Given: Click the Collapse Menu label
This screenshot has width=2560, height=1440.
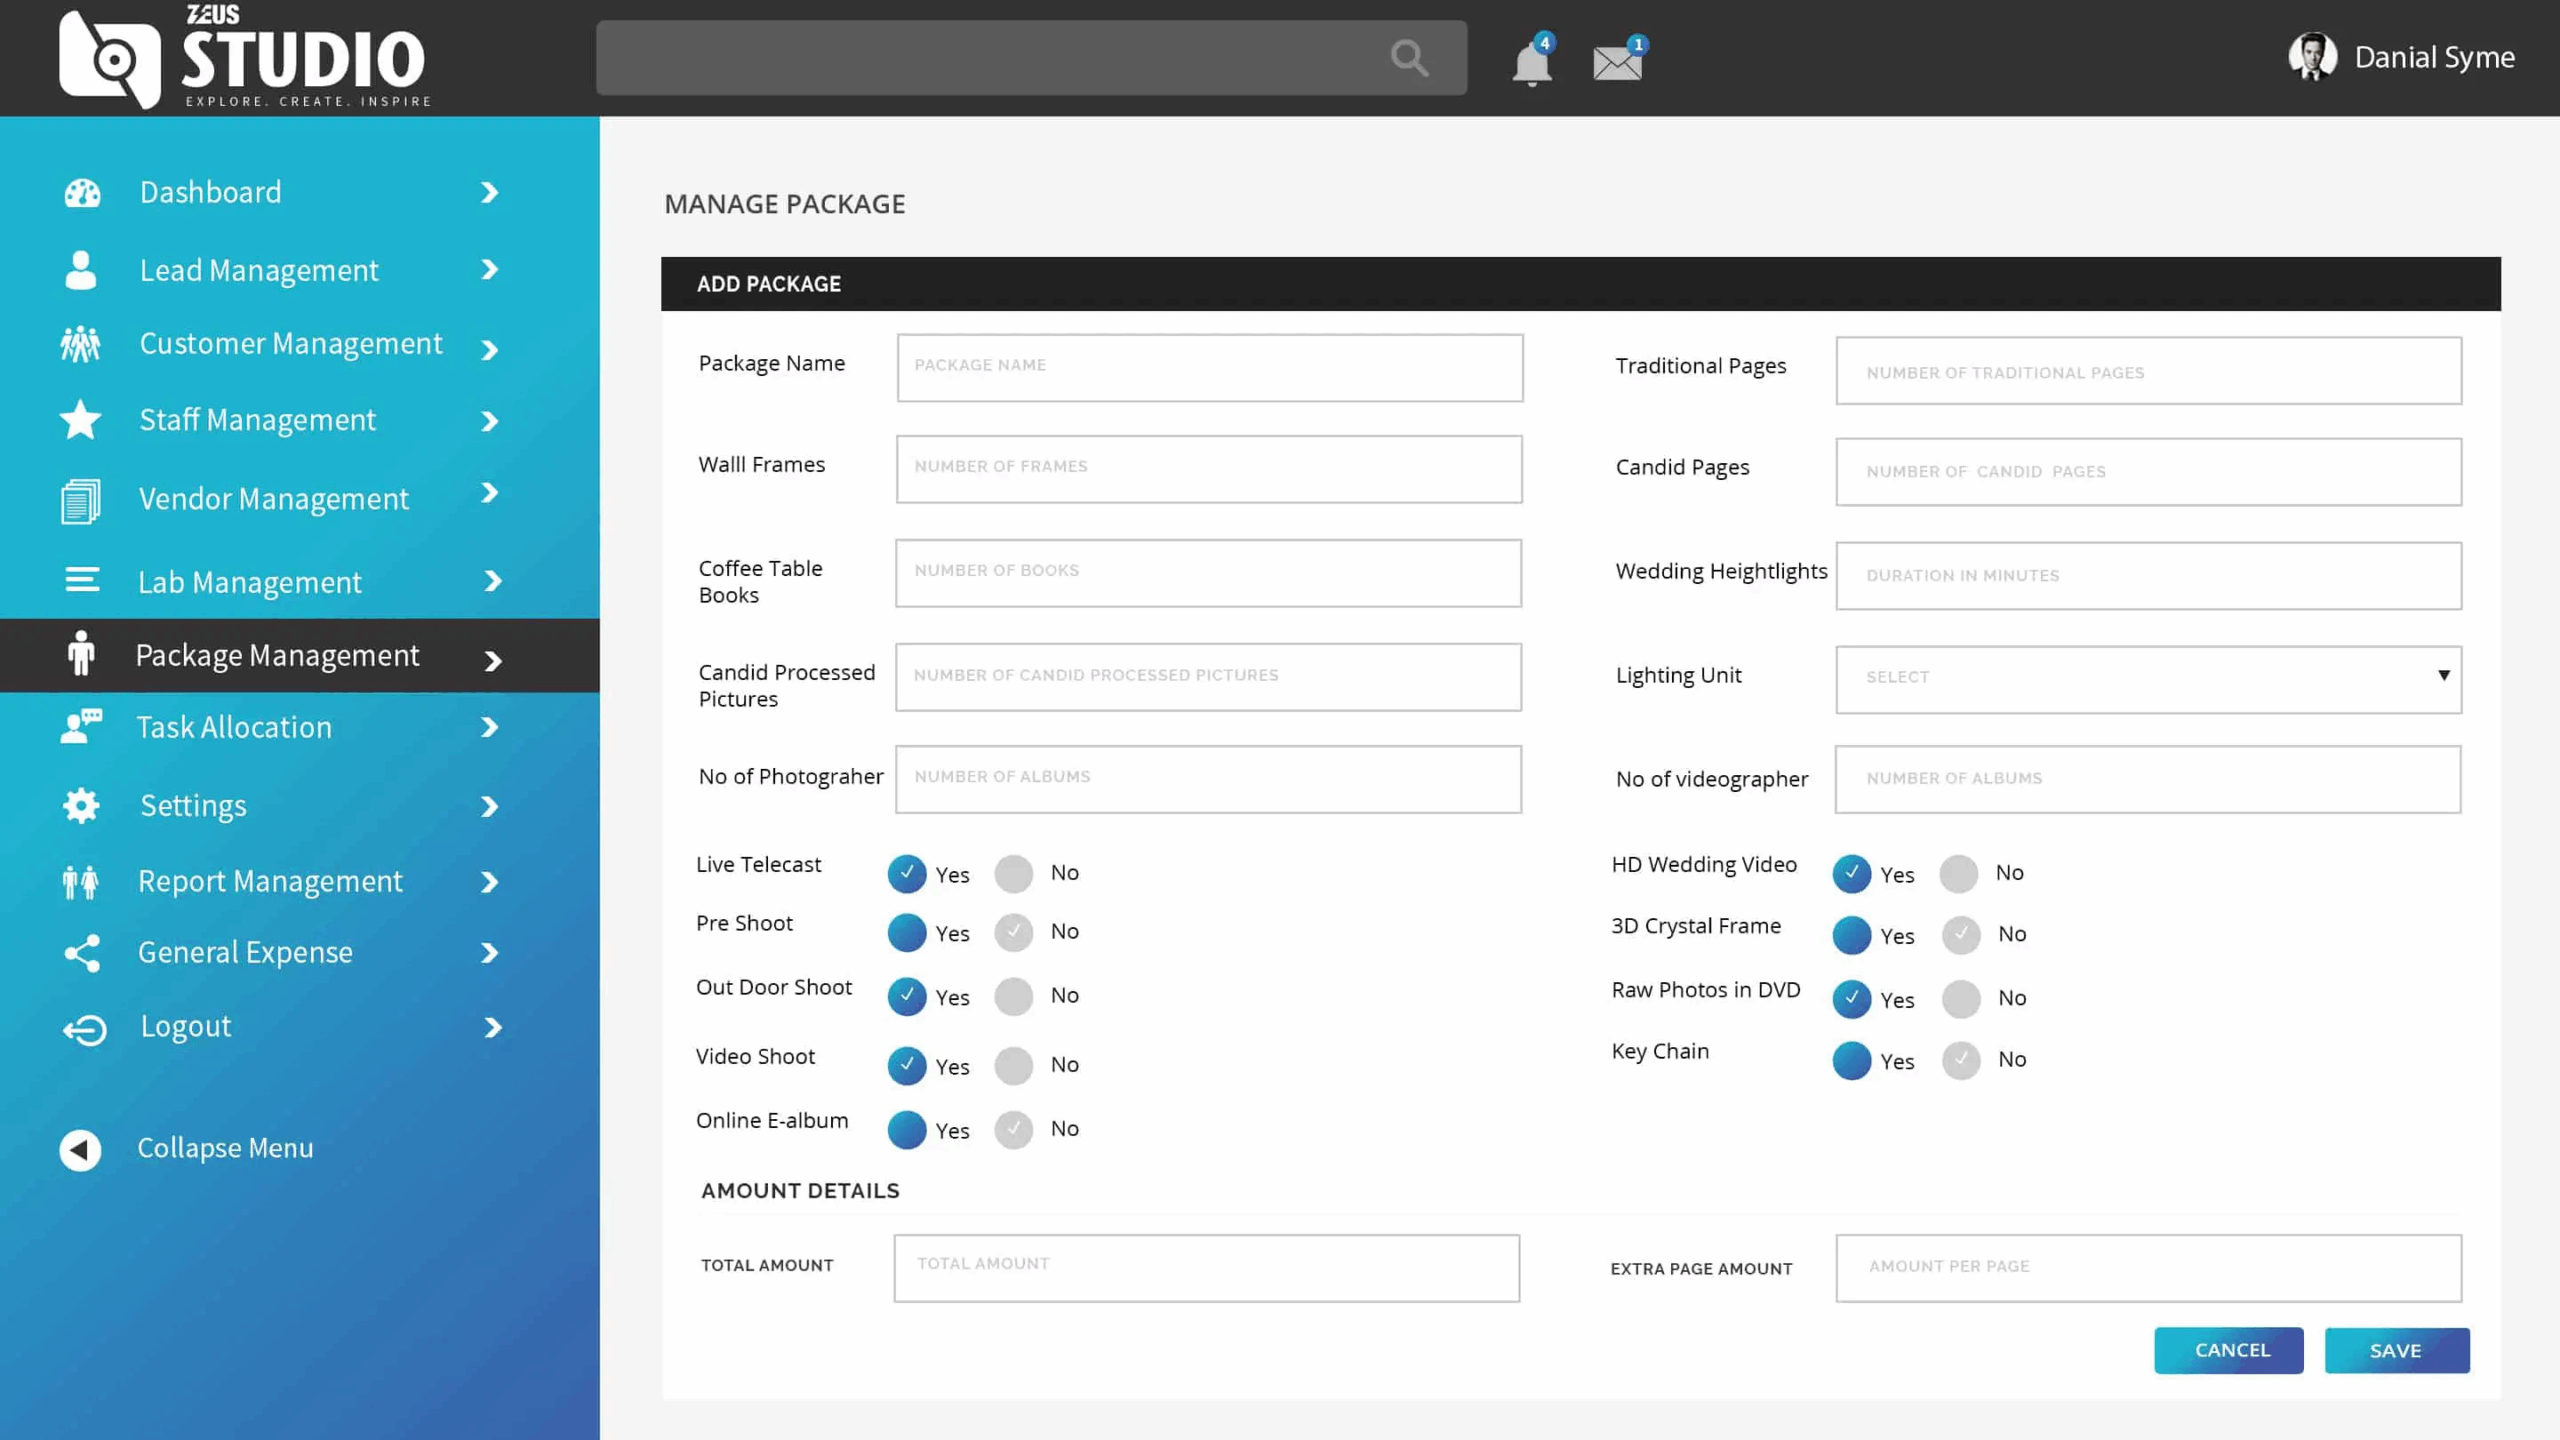Looking at the screenshot, I should (x=225, y=1148).
